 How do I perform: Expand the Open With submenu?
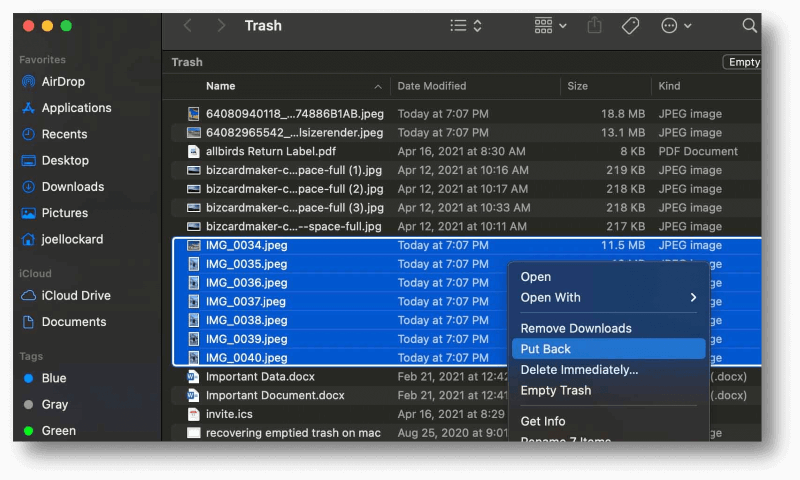[608, 298]
